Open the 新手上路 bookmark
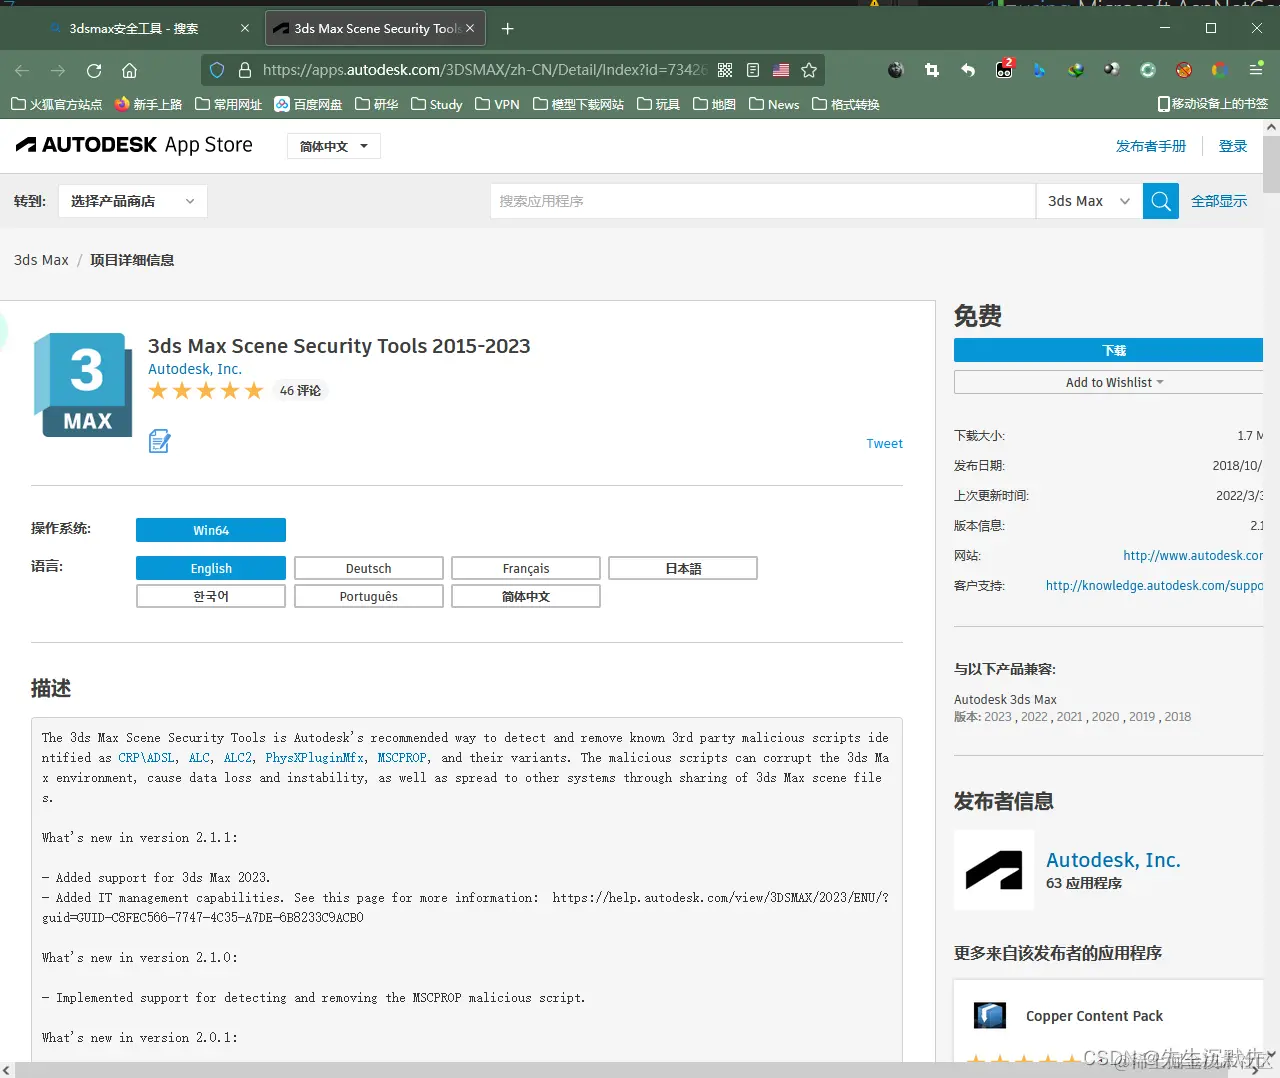1280x1078 pixels. 148,104
